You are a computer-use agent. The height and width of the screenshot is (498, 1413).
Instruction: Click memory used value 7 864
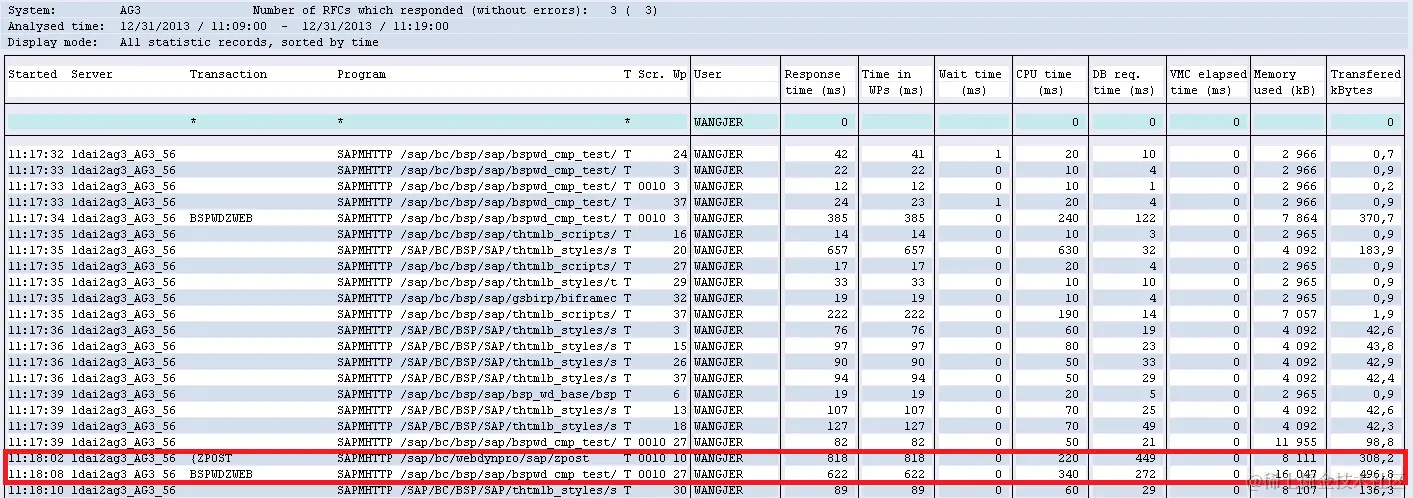click(x=1297, y=218)
